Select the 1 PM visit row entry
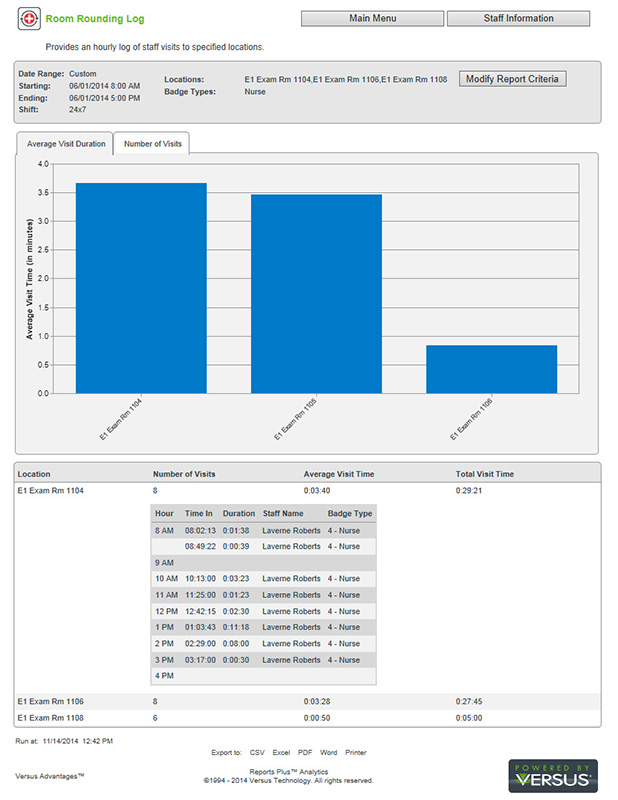Image resolution: width=618 pixels, height=800 pixels. 263,627
